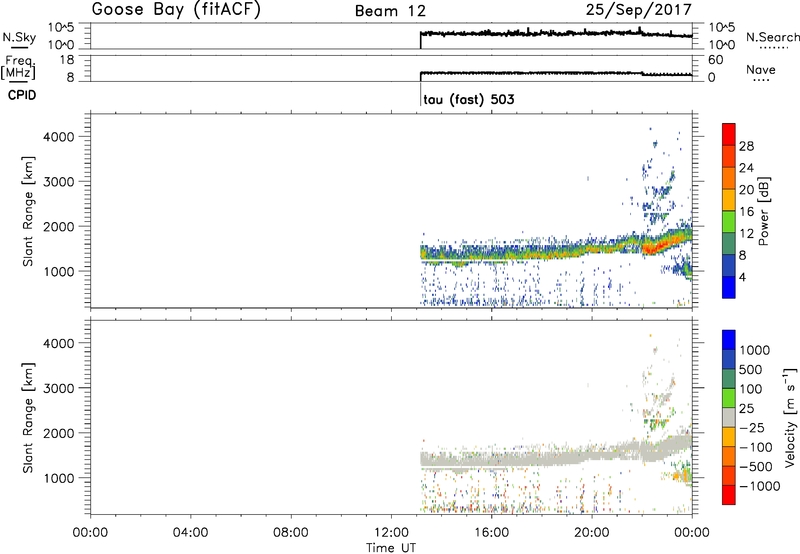Viewport: 800px width, 554px height.
Task: Click the '-1000' value on Velocity colorbar
Action: pos(760,486)
